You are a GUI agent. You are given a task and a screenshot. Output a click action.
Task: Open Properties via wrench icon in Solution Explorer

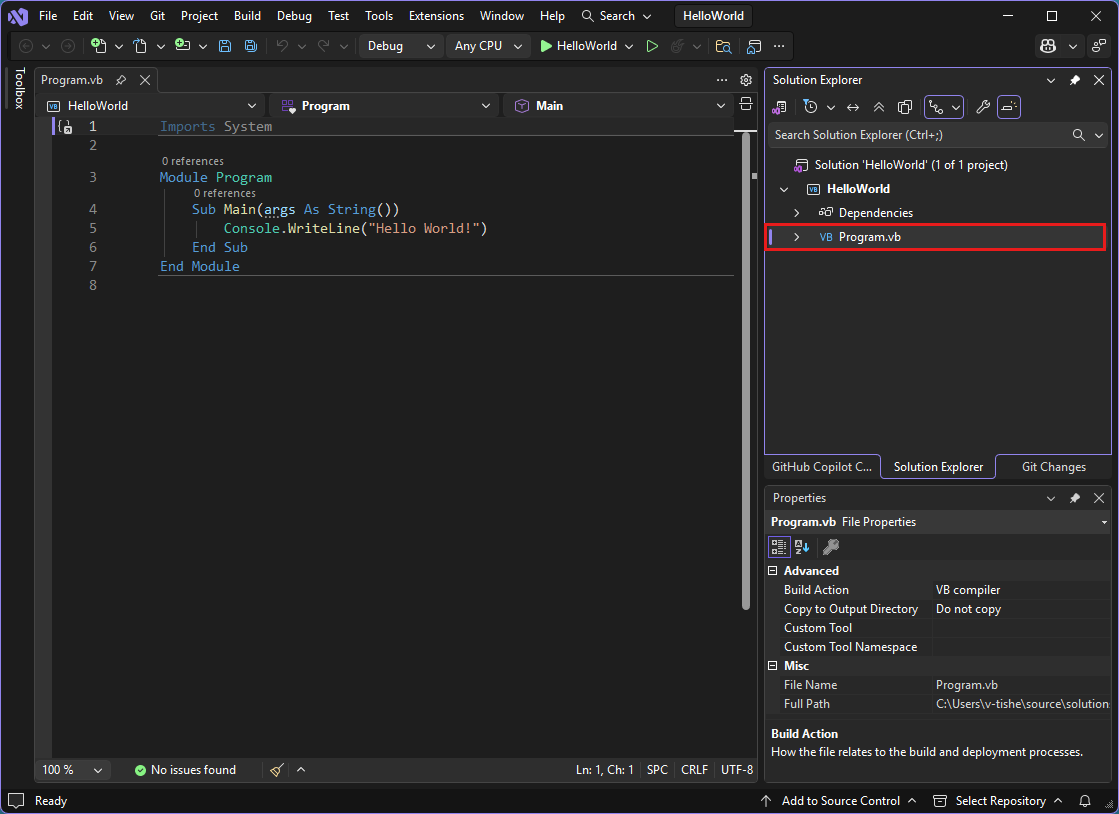click(x=985, y=107)
